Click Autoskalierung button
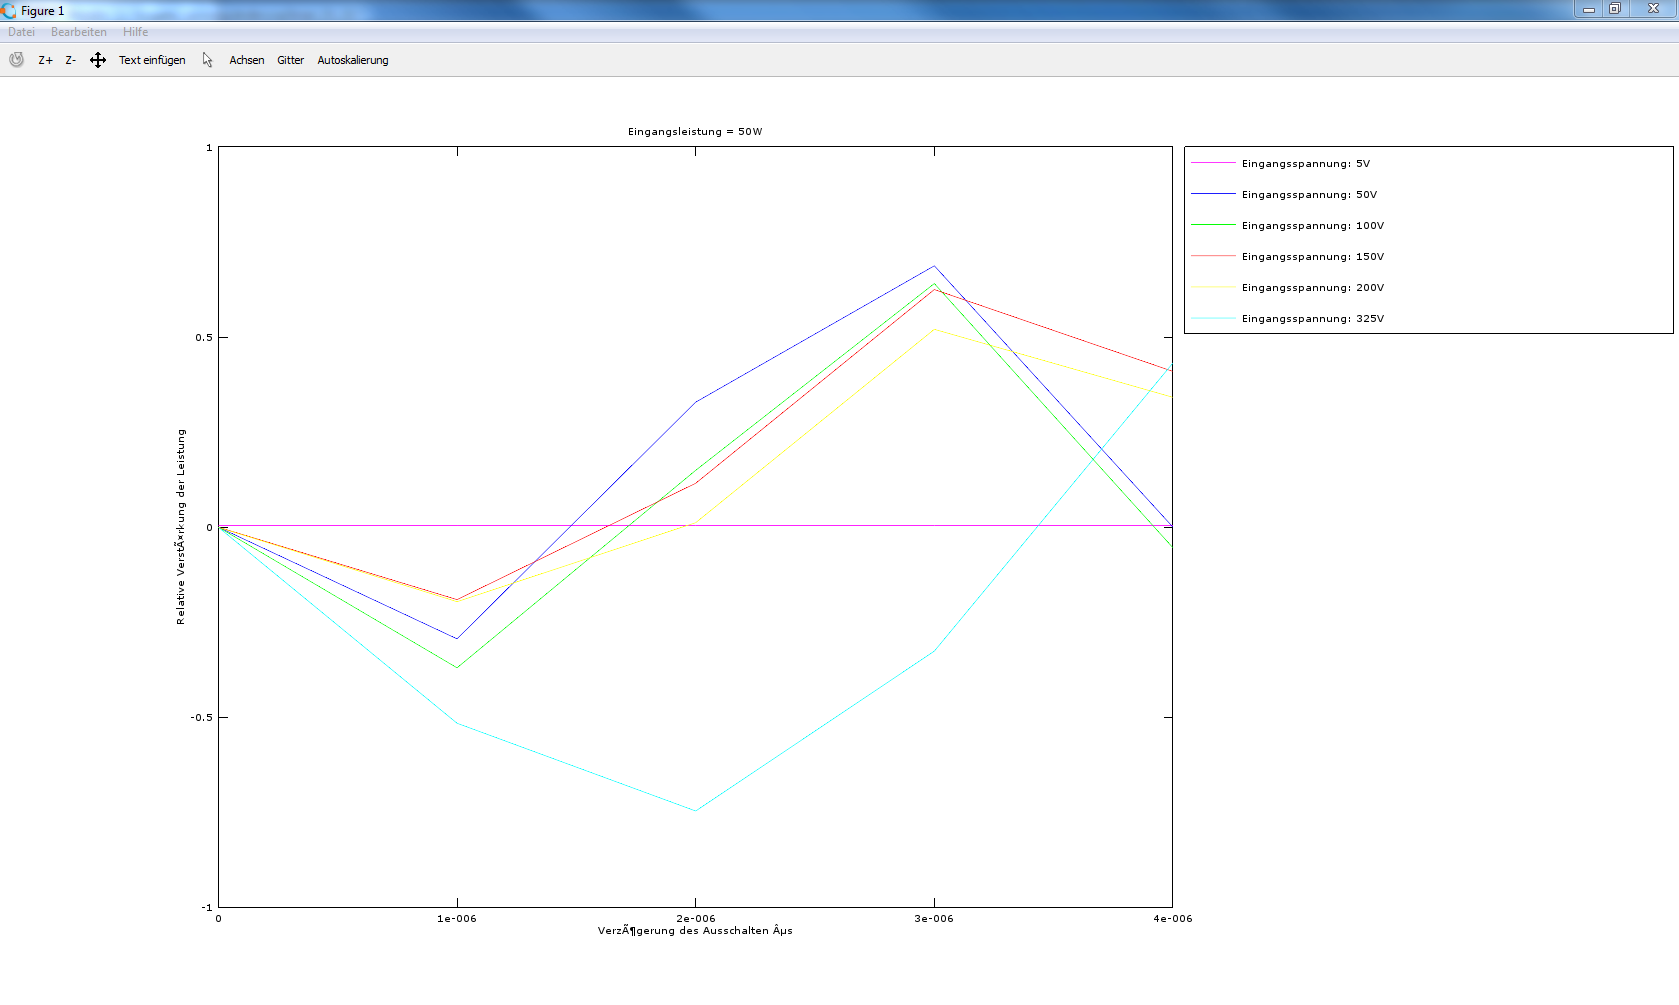The height and width of the screenshot is (1005, 1679). tap(353, 60)
